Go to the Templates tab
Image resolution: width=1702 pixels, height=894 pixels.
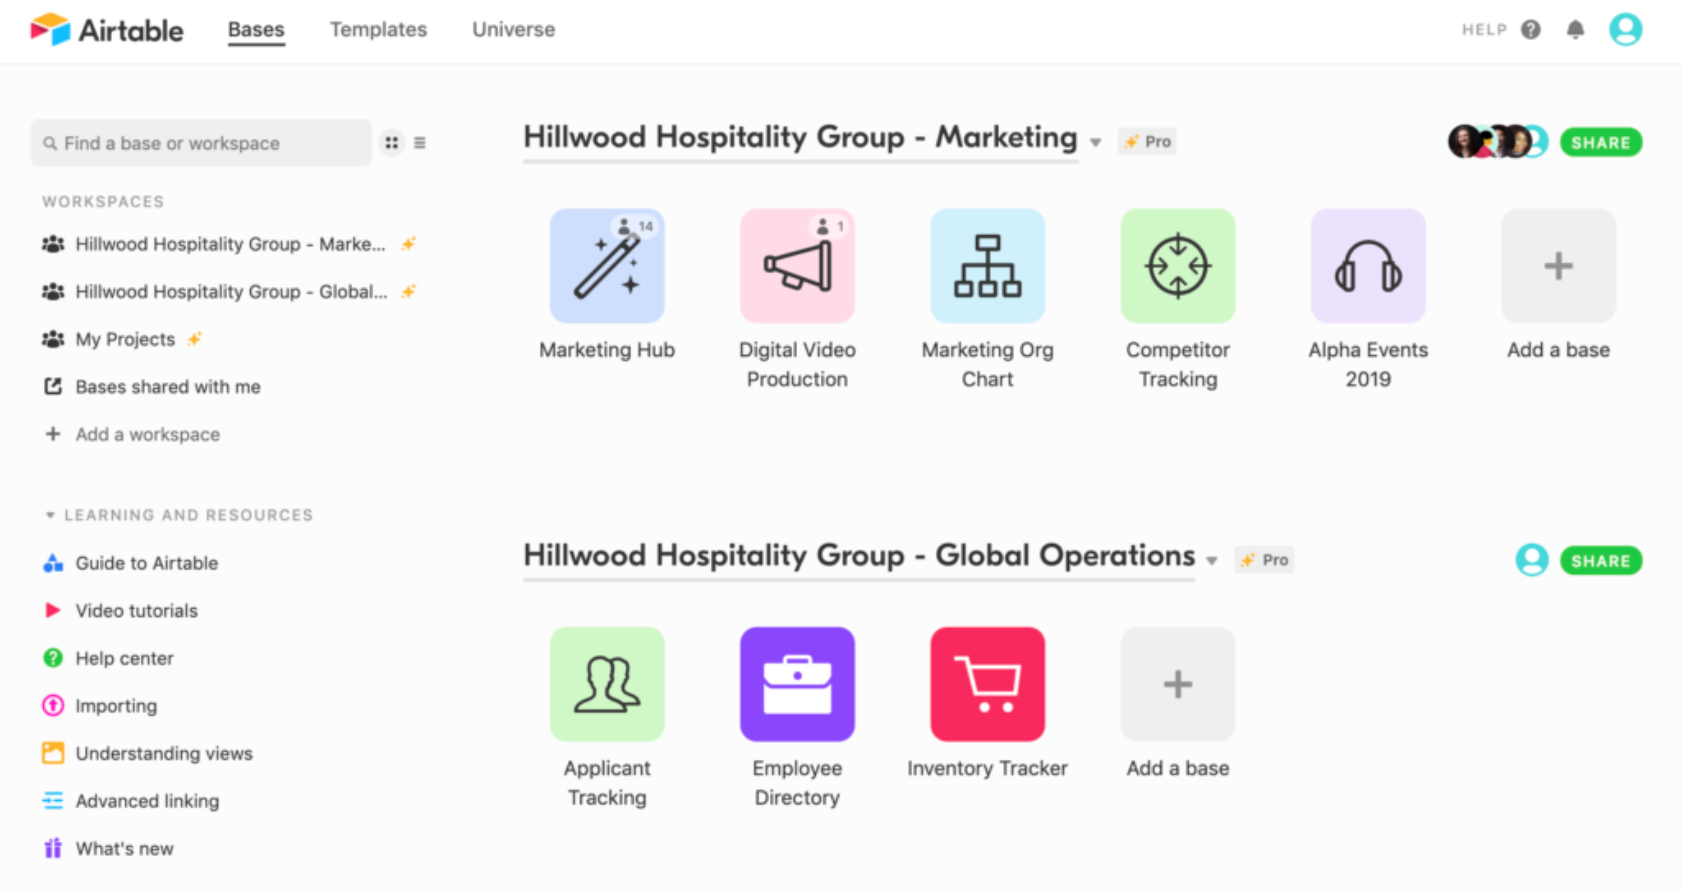[x=378, y=30]
